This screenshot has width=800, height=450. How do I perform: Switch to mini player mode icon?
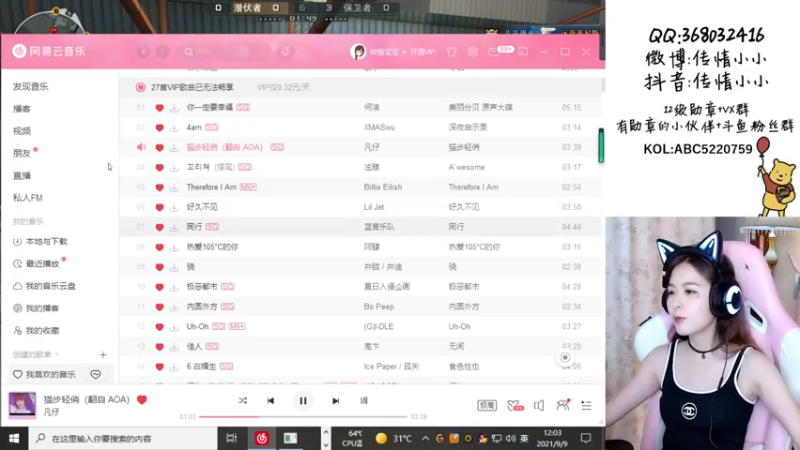click(523, 52)
